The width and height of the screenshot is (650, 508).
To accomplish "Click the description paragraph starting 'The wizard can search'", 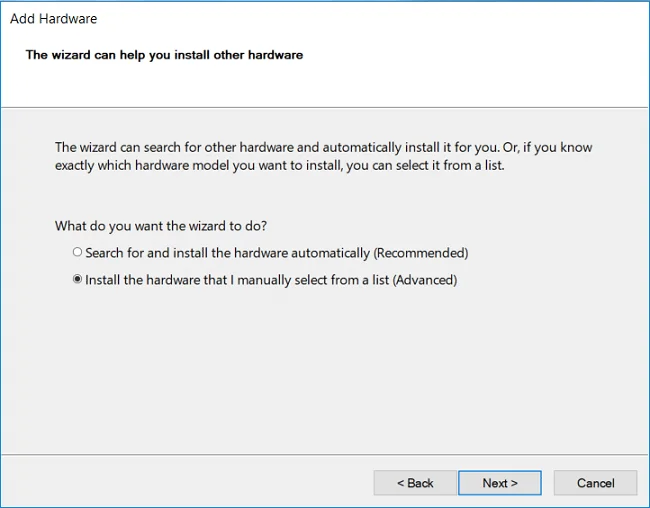I will (323, 156).
